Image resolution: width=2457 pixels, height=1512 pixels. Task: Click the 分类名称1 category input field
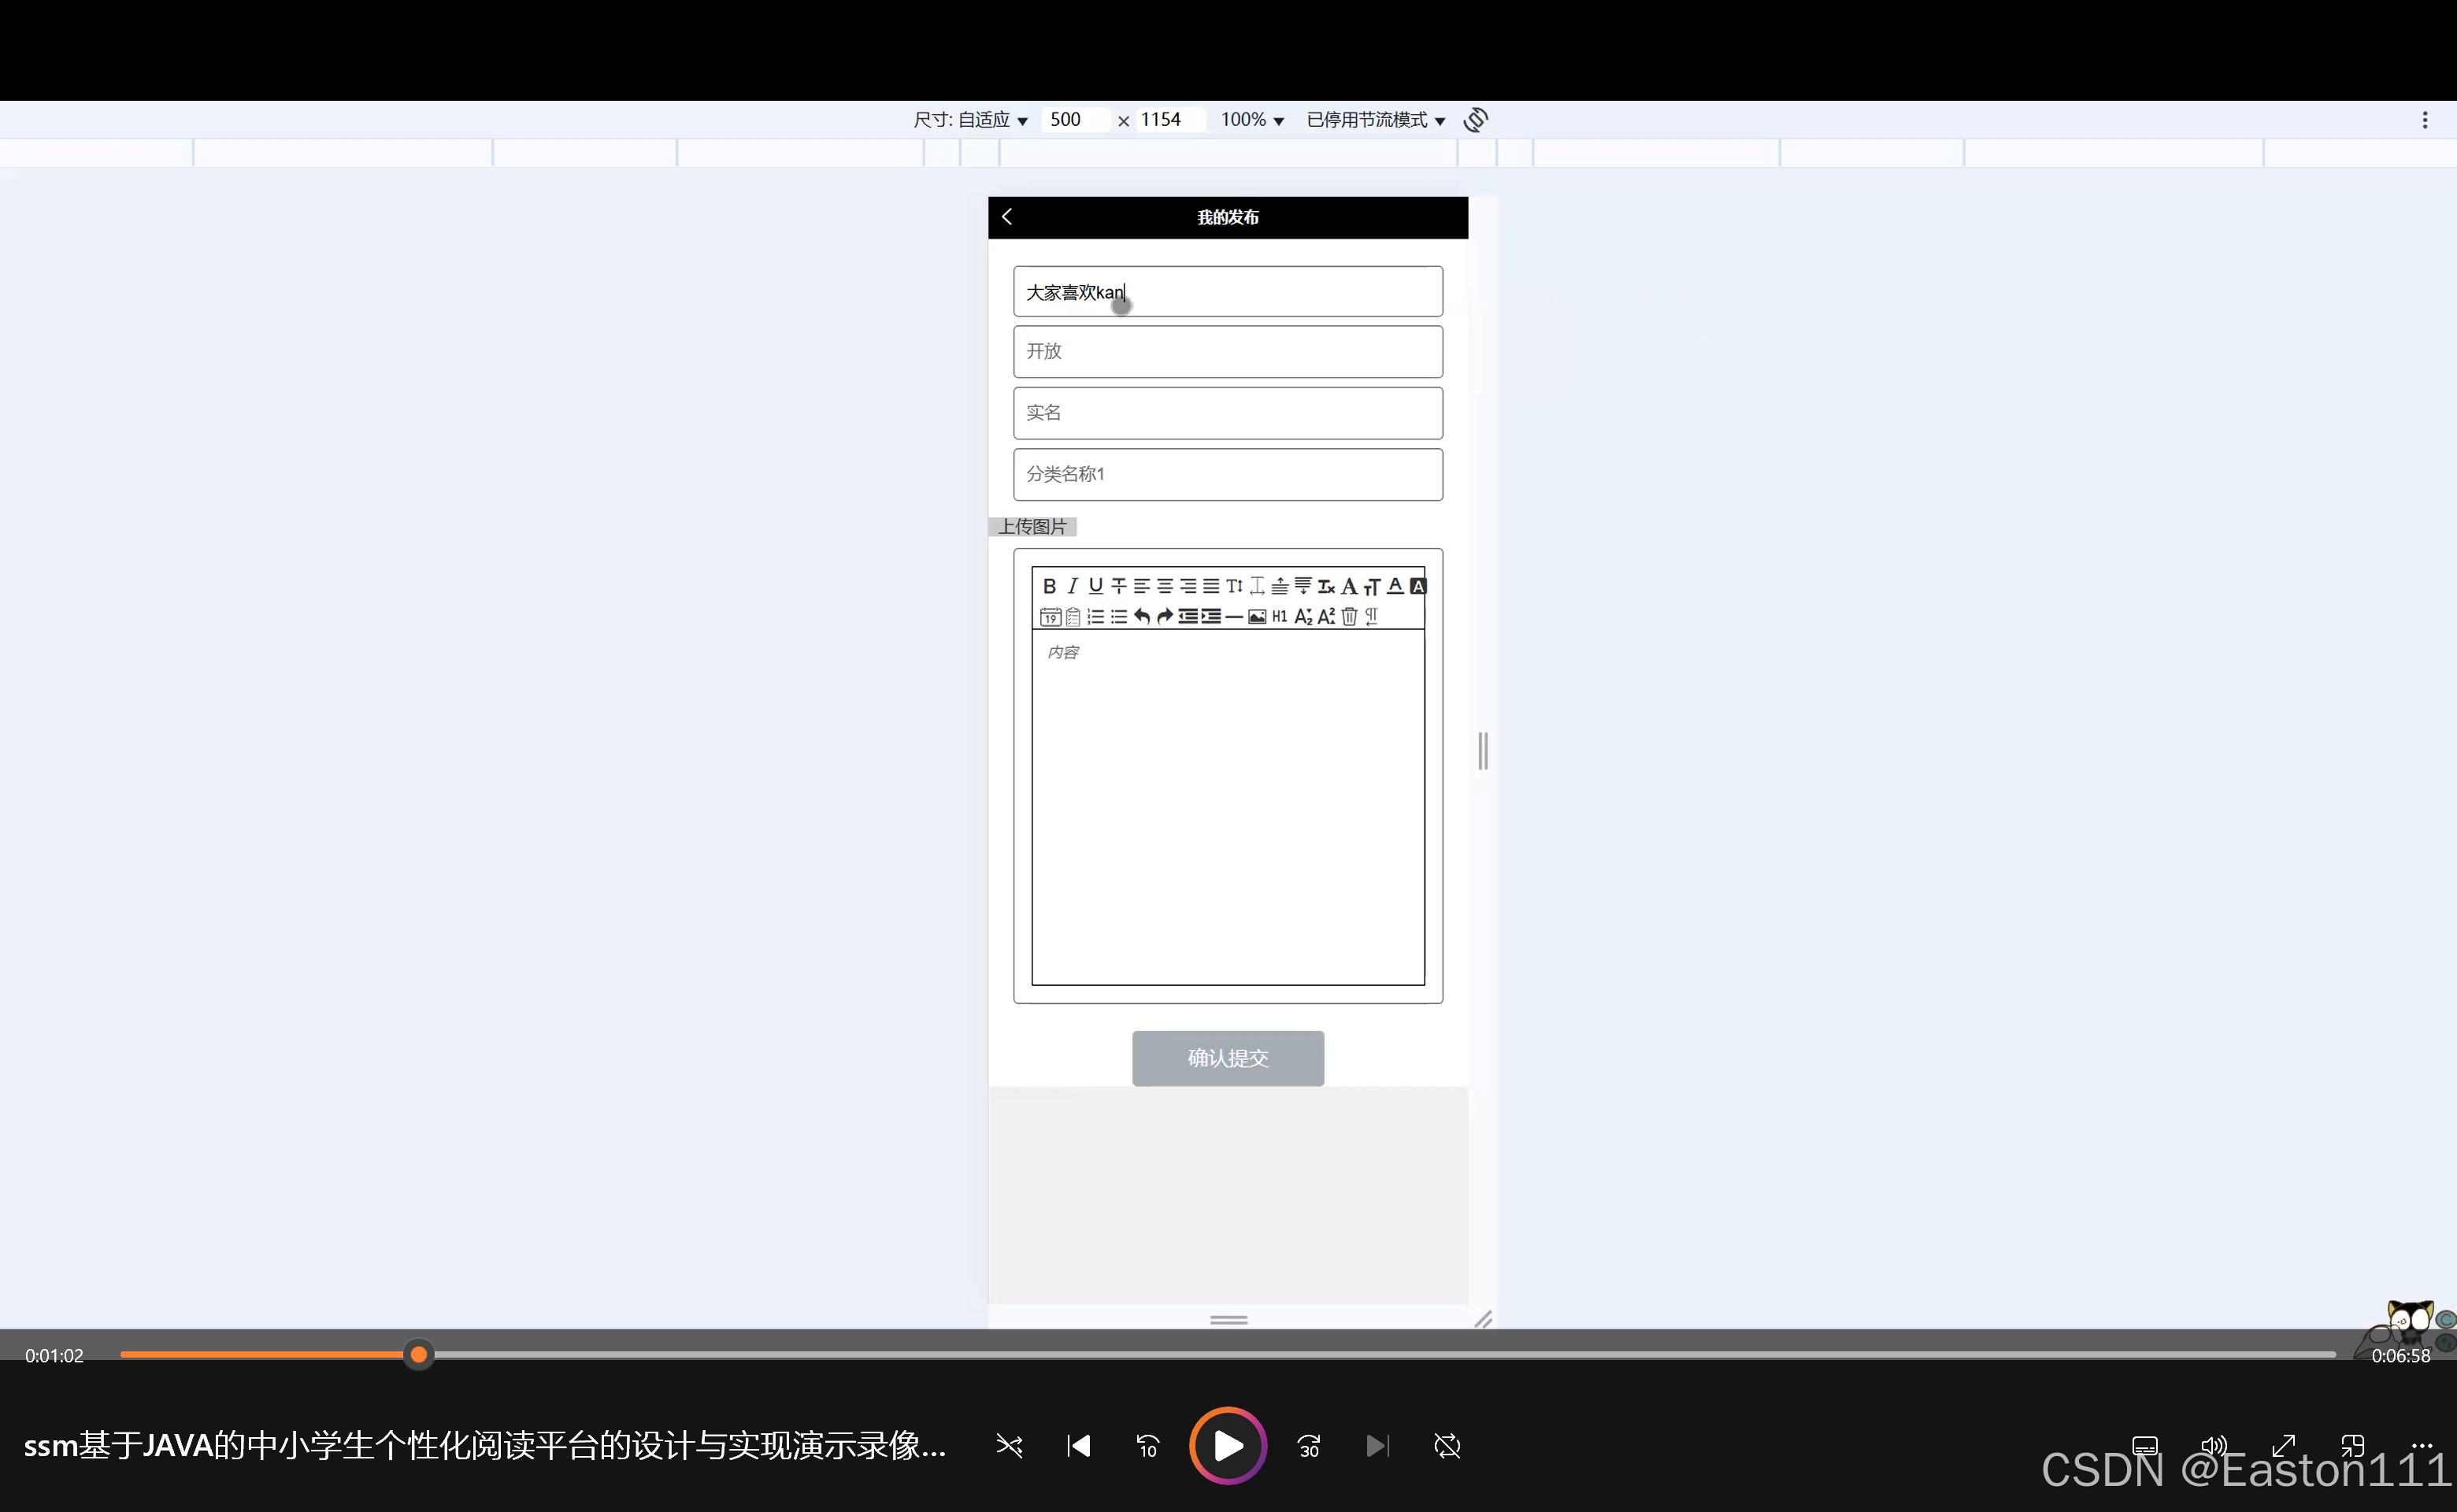1227,474
